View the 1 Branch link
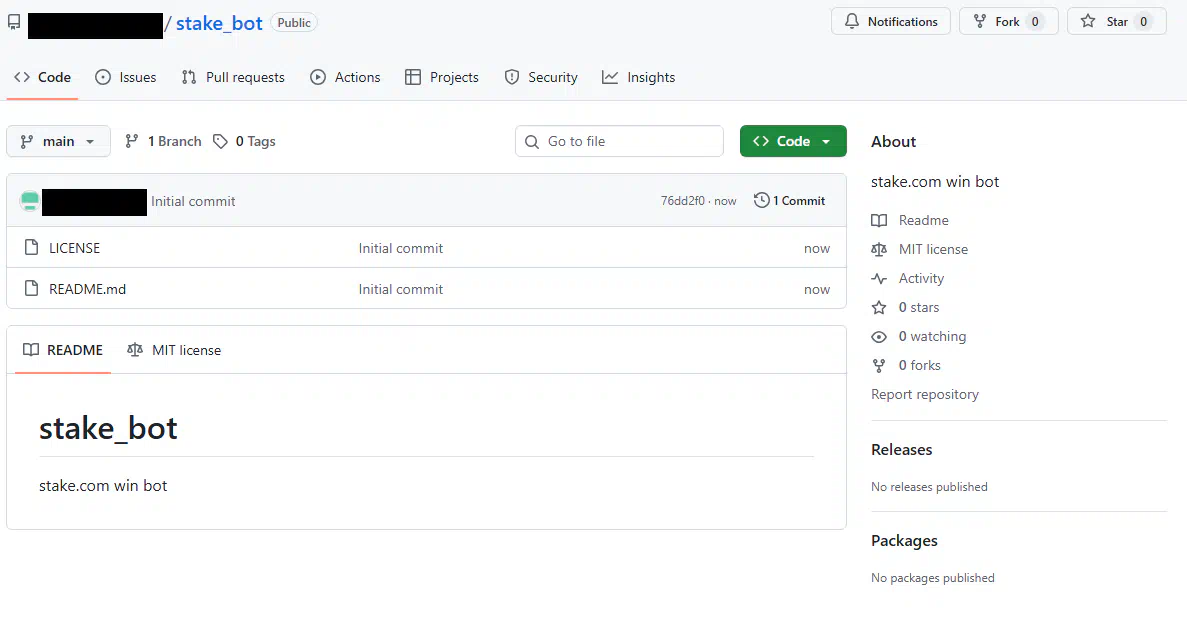Viewport: 1187px width, 625px height. coord(164,141)
